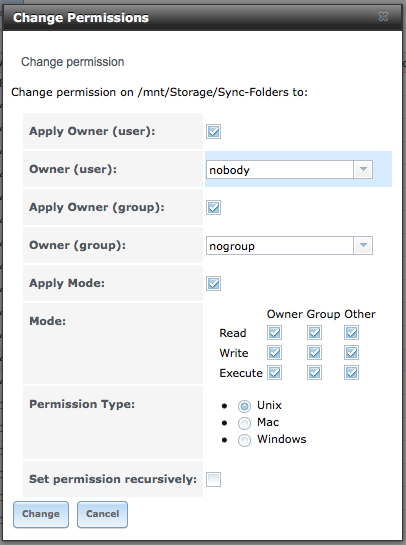Uncheck Other Read permission
Viewport: 406px width, 545px height.
coord(351,333)
